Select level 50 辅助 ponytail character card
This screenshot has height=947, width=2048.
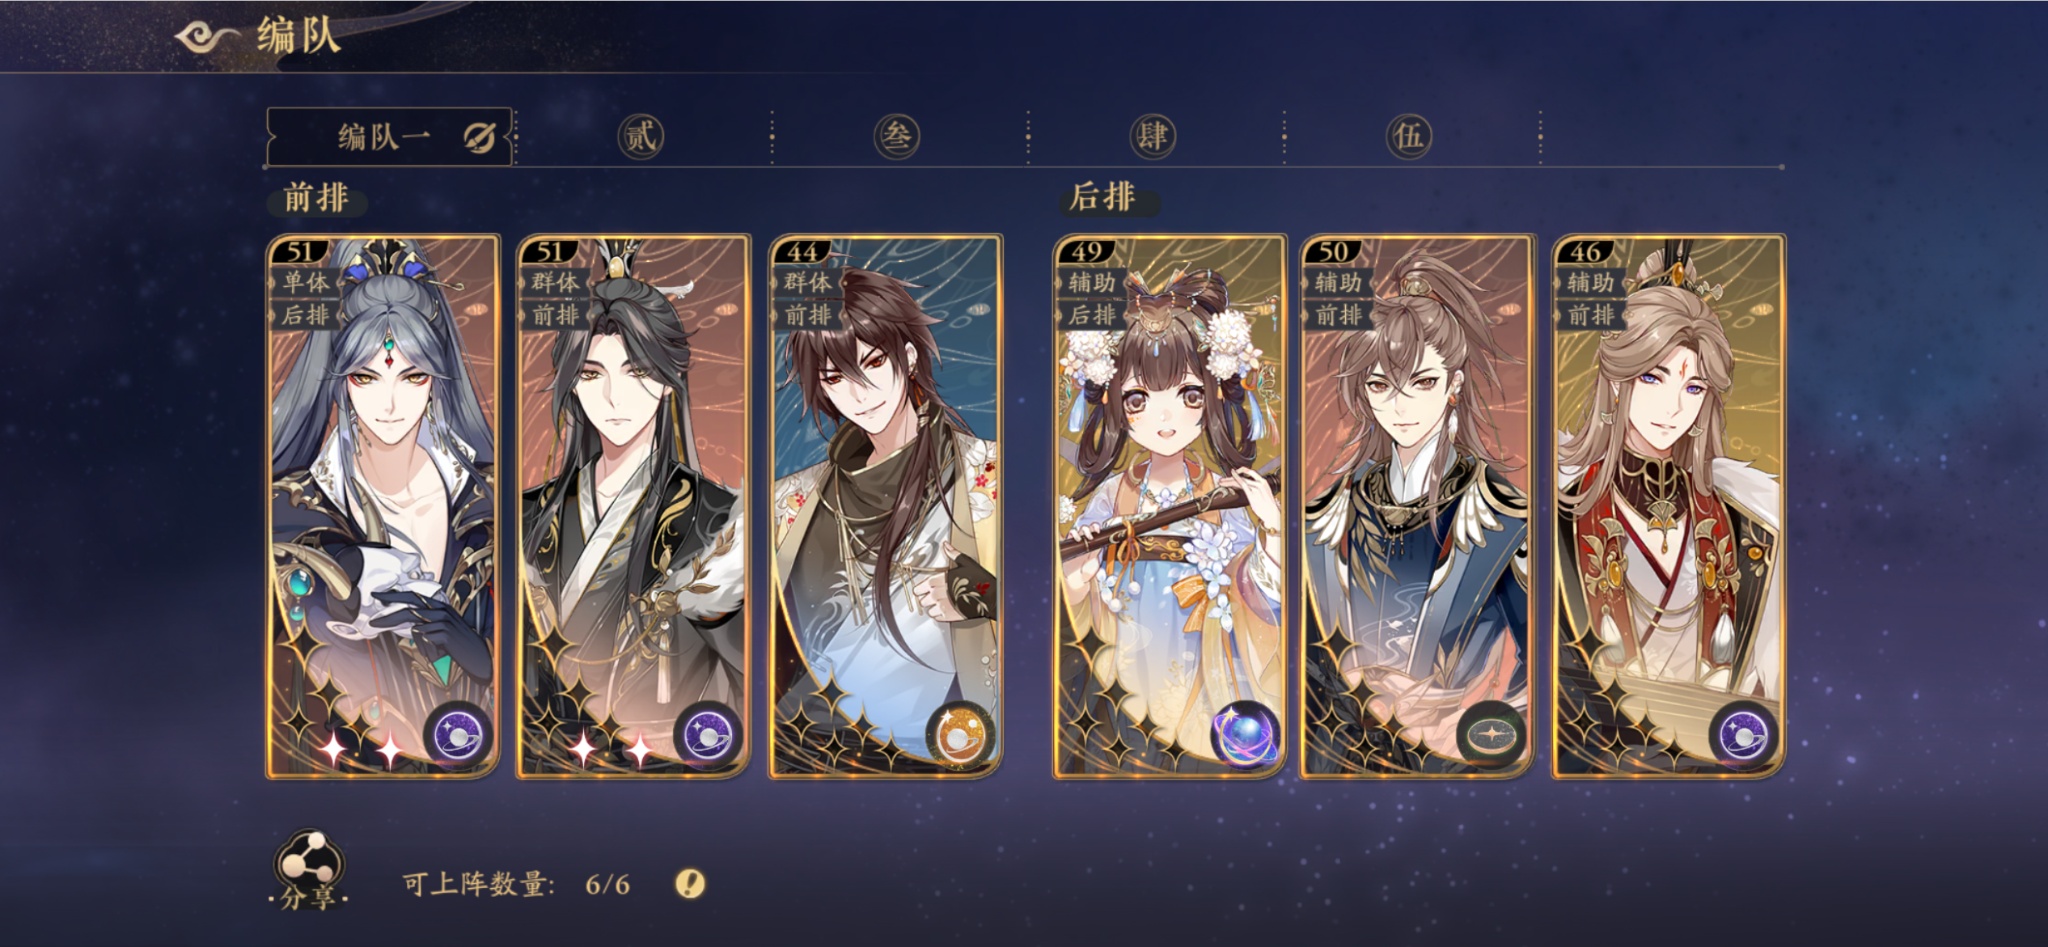[1417, 506]
